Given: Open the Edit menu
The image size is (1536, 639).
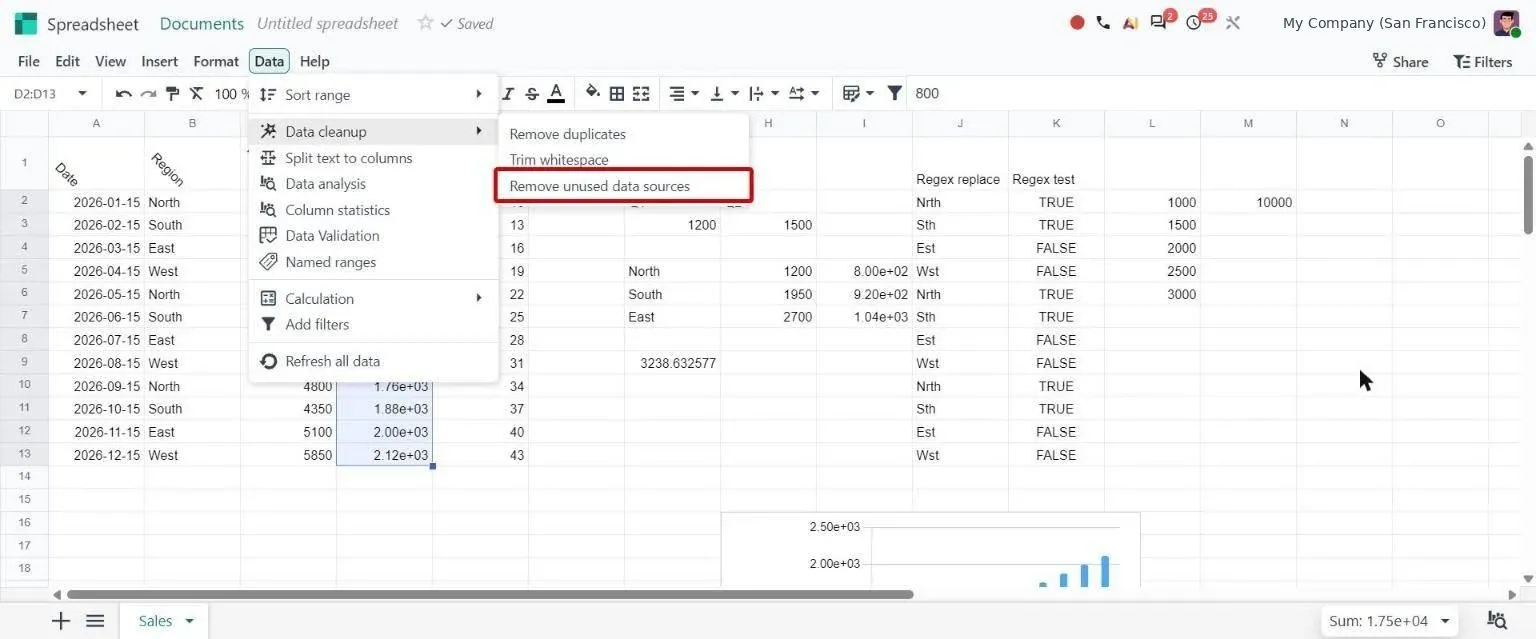Looking at the screenshot, I should click(67, 61).
